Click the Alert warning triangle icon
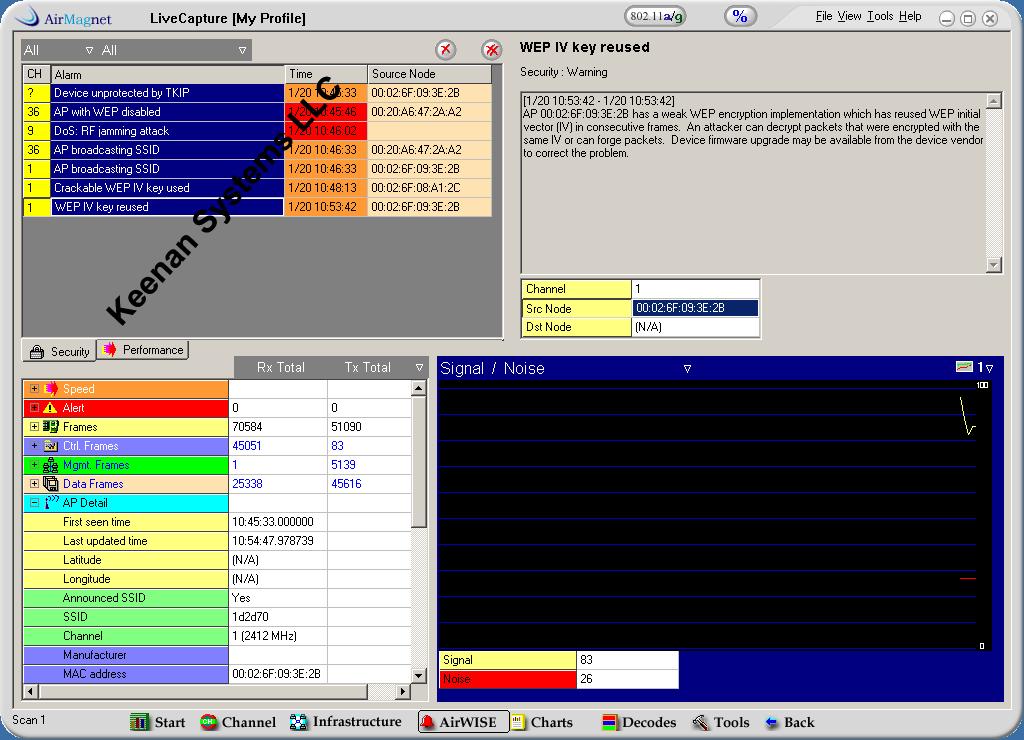The image size is (1024, 740). click(50, 408)
